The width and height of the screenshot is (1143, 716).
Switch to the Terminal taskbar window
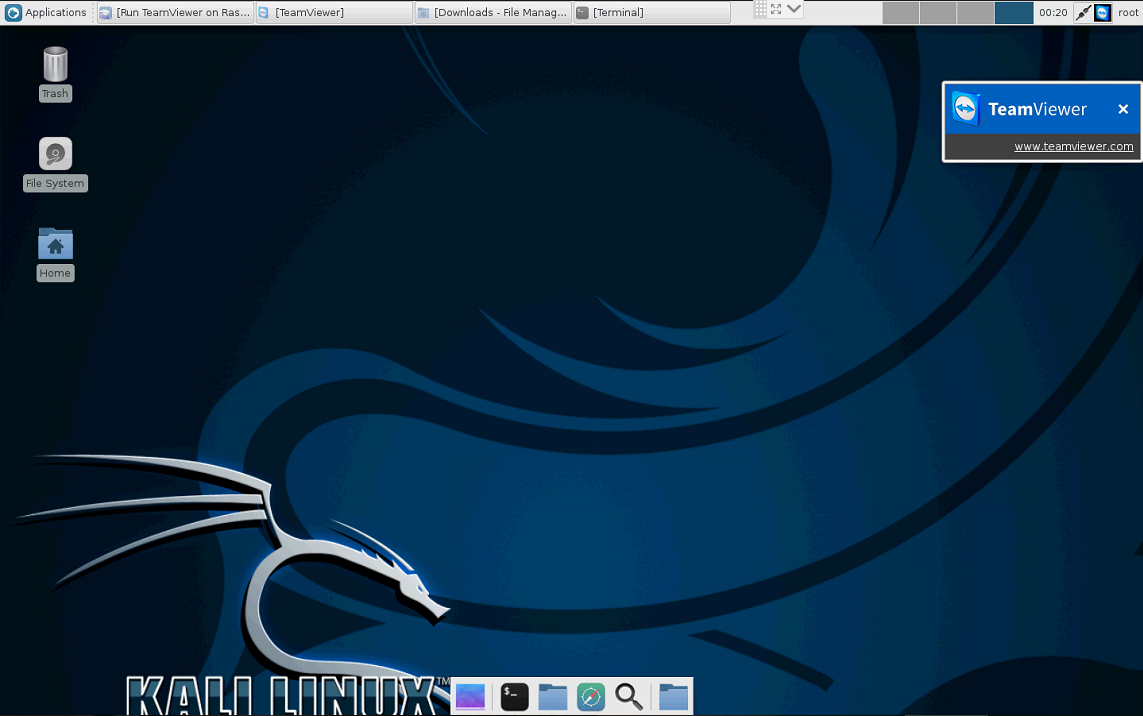pos(652,12)
